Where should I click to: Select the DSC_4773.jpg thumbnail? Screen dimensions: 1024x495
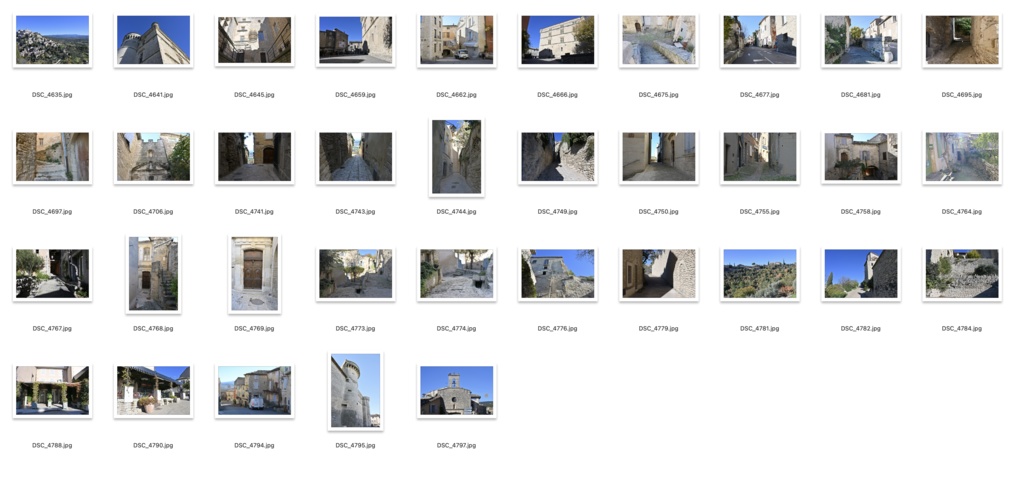click(x=355, y=274)
